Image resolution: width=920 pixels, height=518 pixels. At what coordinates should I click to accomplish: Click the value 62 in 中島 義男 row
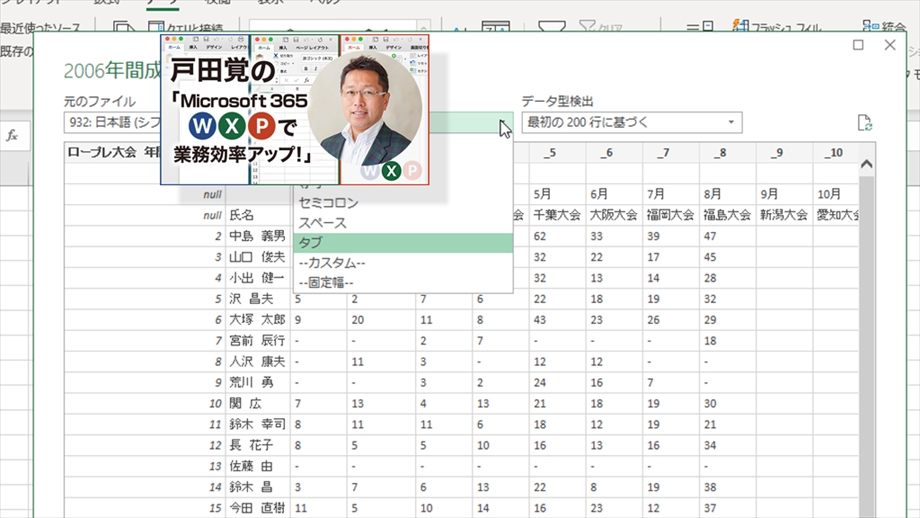tap(540, 236)
